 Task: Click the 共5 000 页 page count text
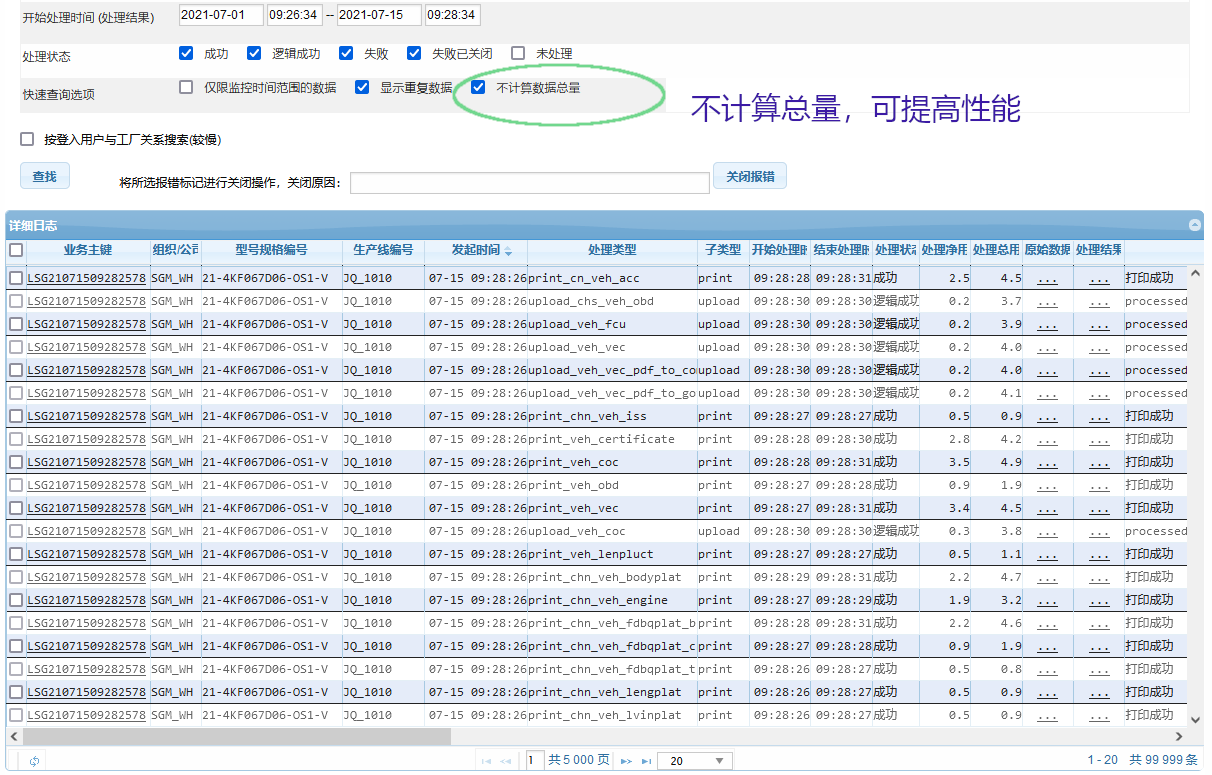(x=579, y=761)
